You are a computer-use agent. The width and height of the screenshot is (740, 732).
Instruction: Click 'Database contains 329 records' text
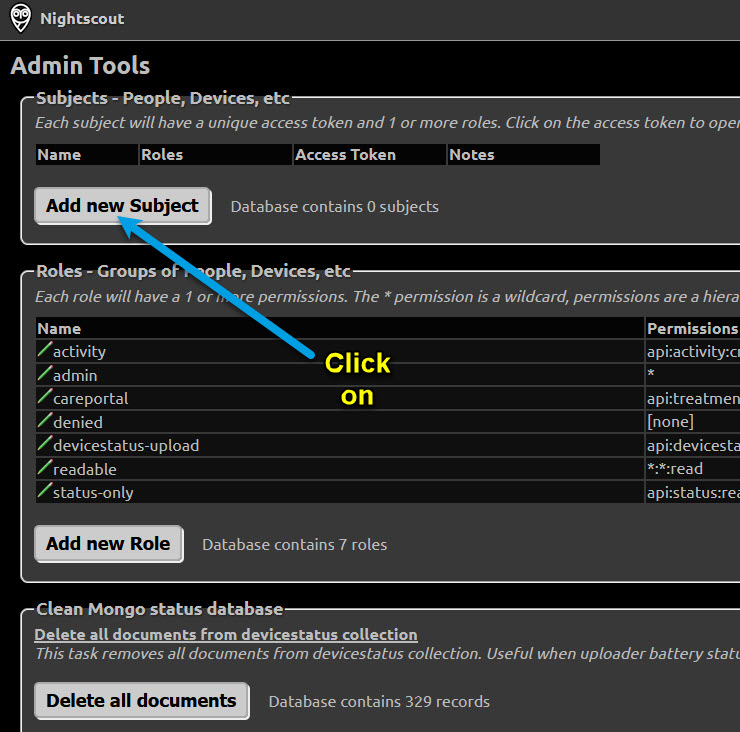tap(379, 702)
